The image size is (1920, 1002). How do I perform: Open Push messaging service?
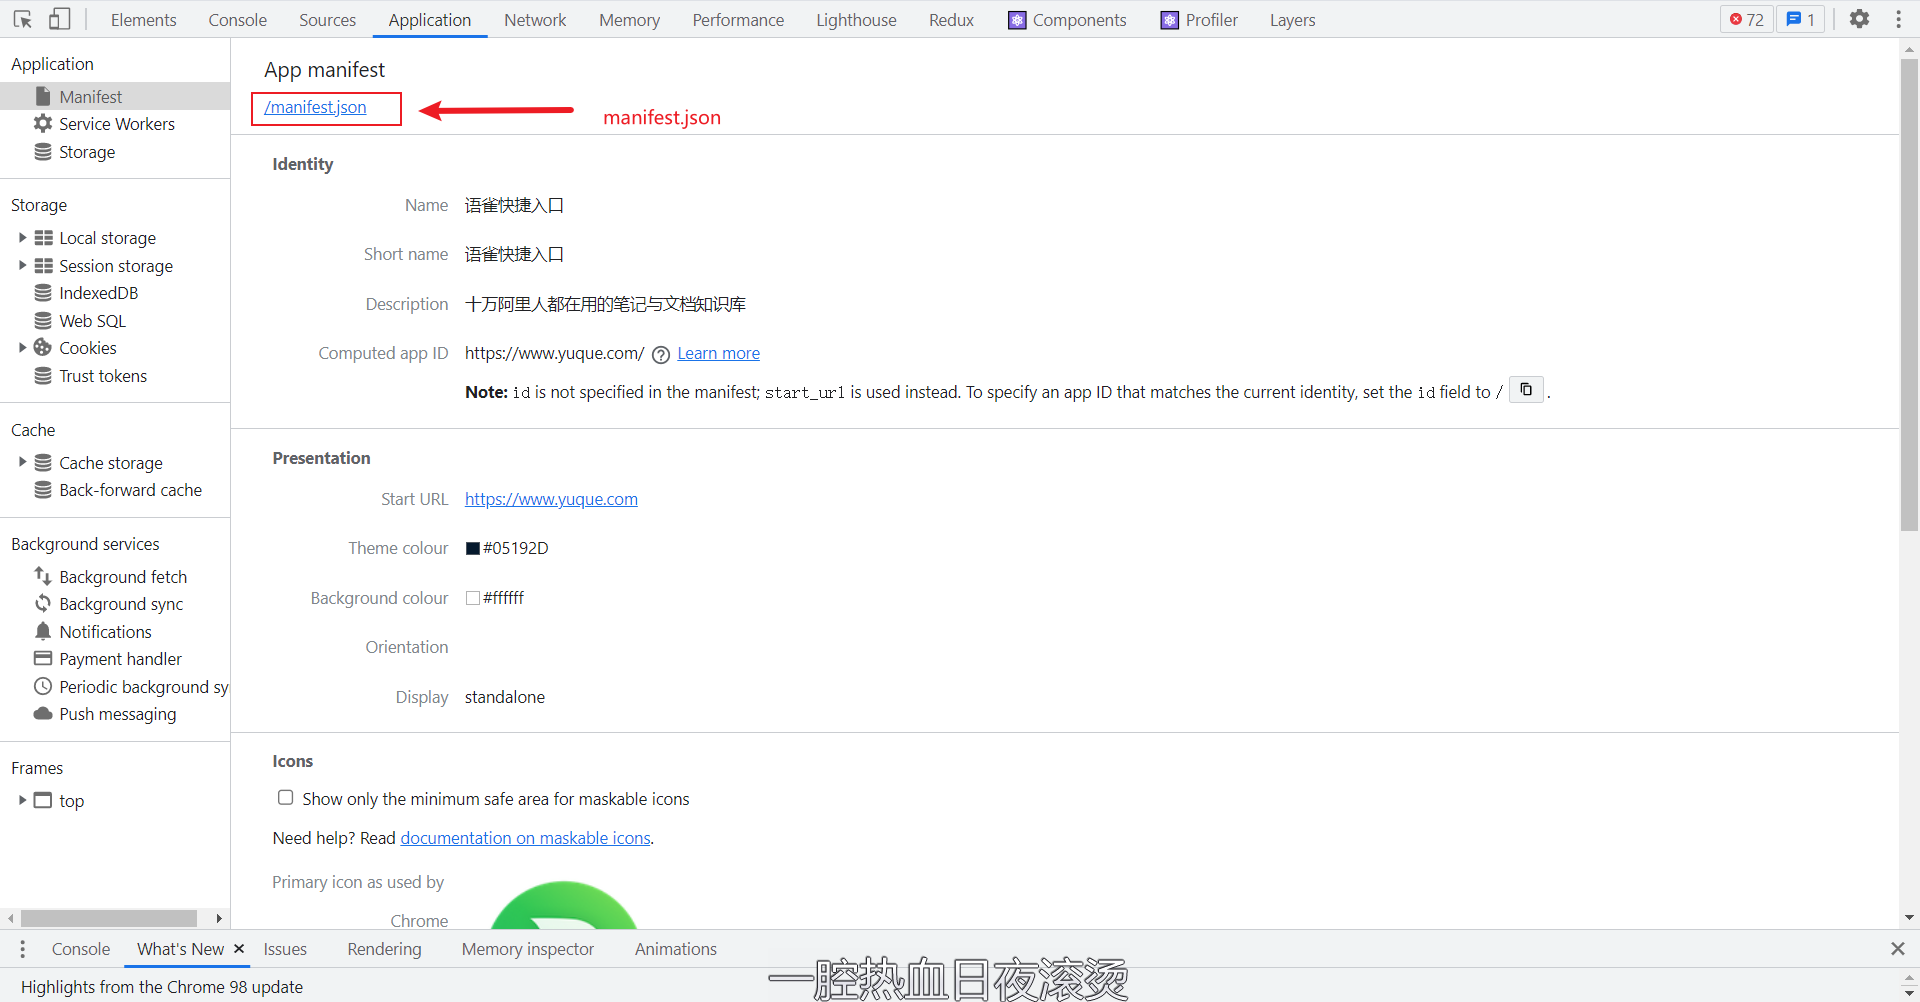click(115, 714)
